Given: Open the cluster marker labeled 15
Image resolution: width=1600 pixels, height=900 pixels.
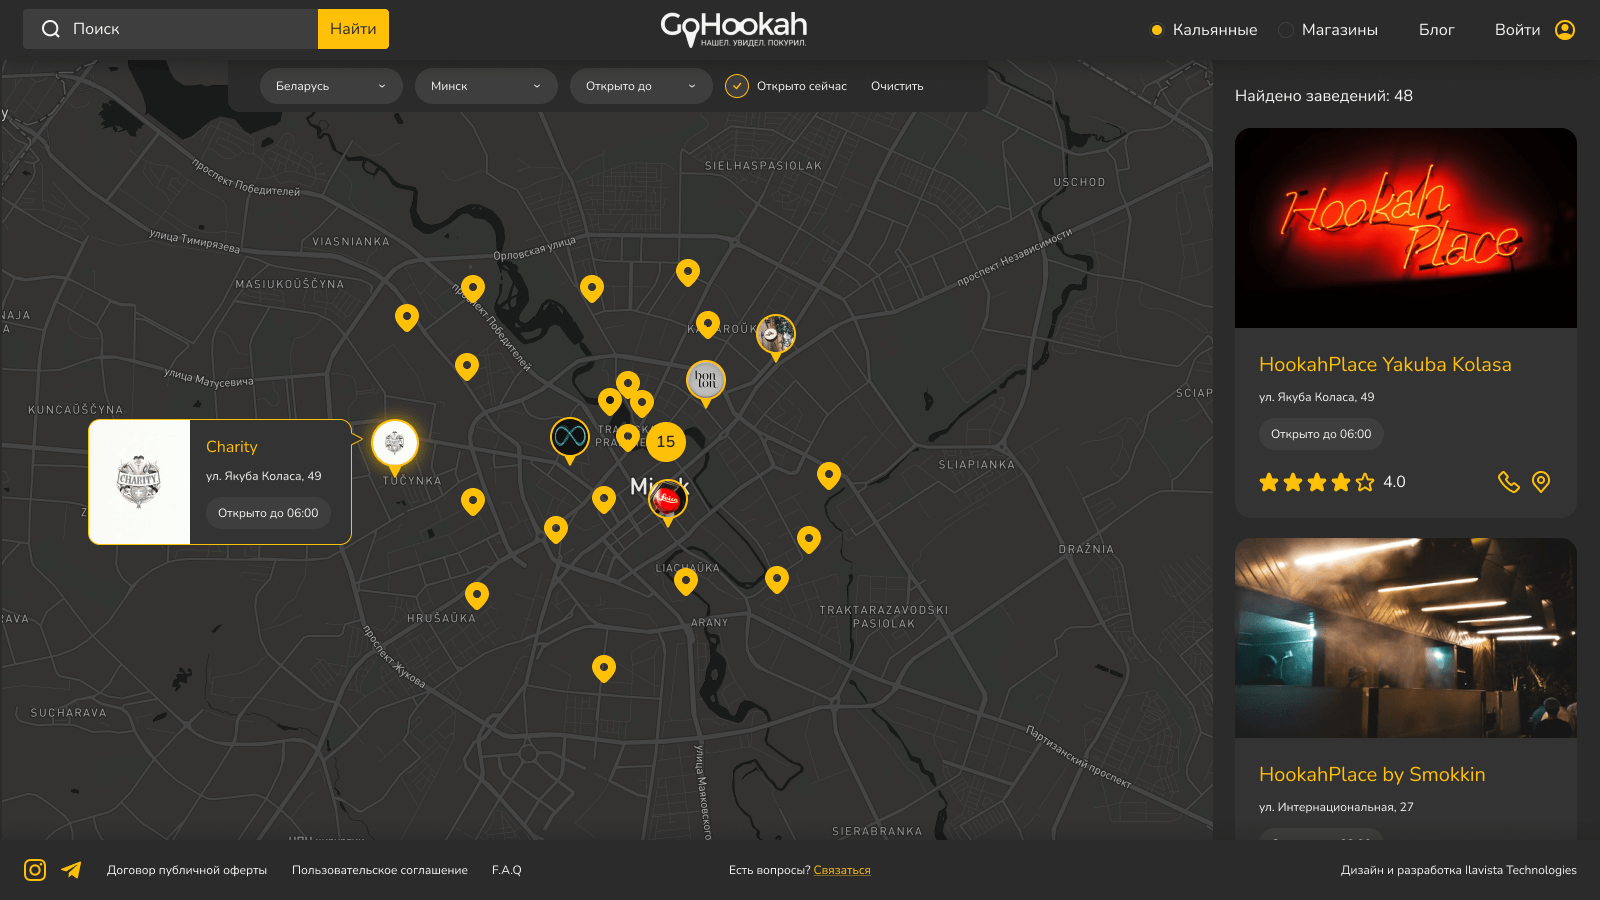Looking at the screenshot, I should point(666,441).
